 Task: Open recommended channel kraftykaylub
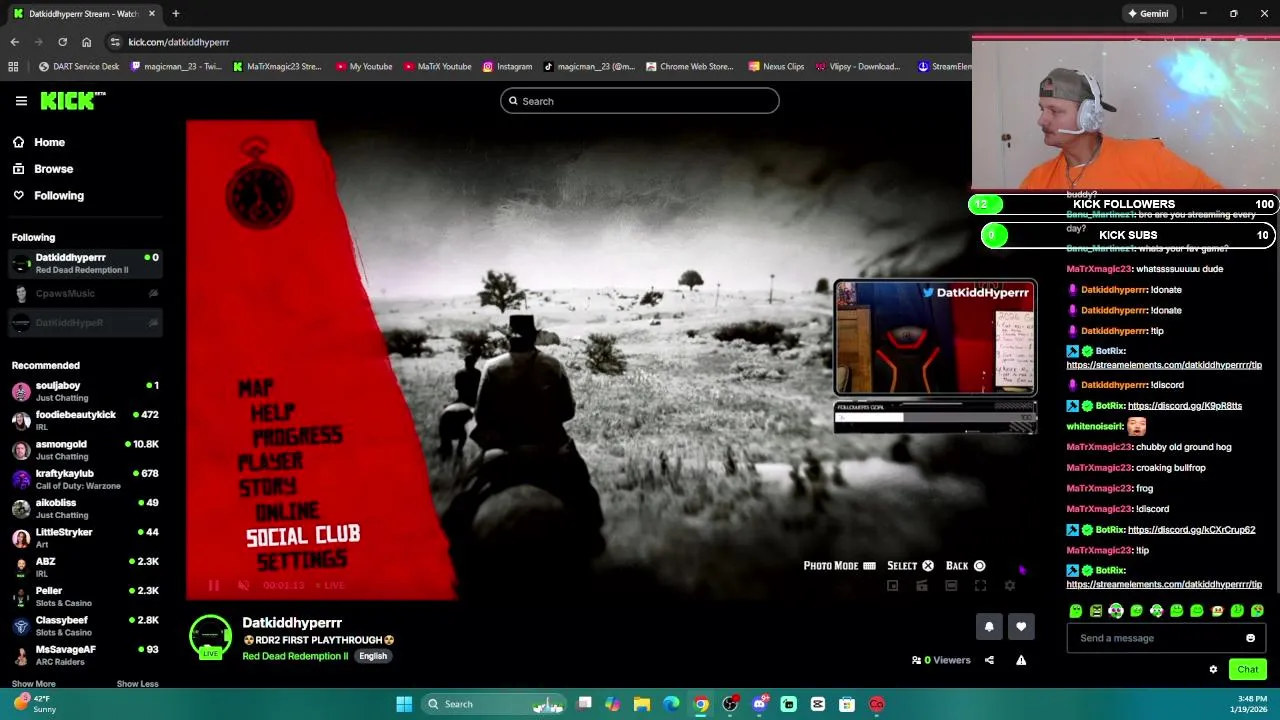pos(85,479)
